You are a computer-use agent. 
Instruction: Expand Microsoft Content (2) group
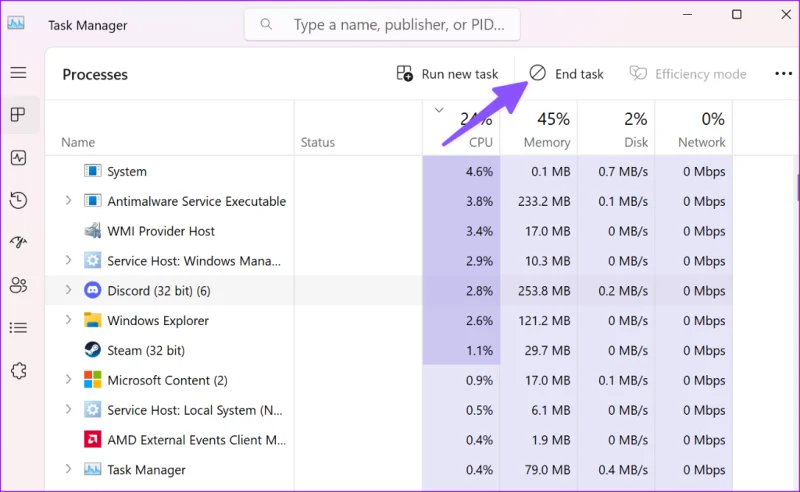point(68,380)
